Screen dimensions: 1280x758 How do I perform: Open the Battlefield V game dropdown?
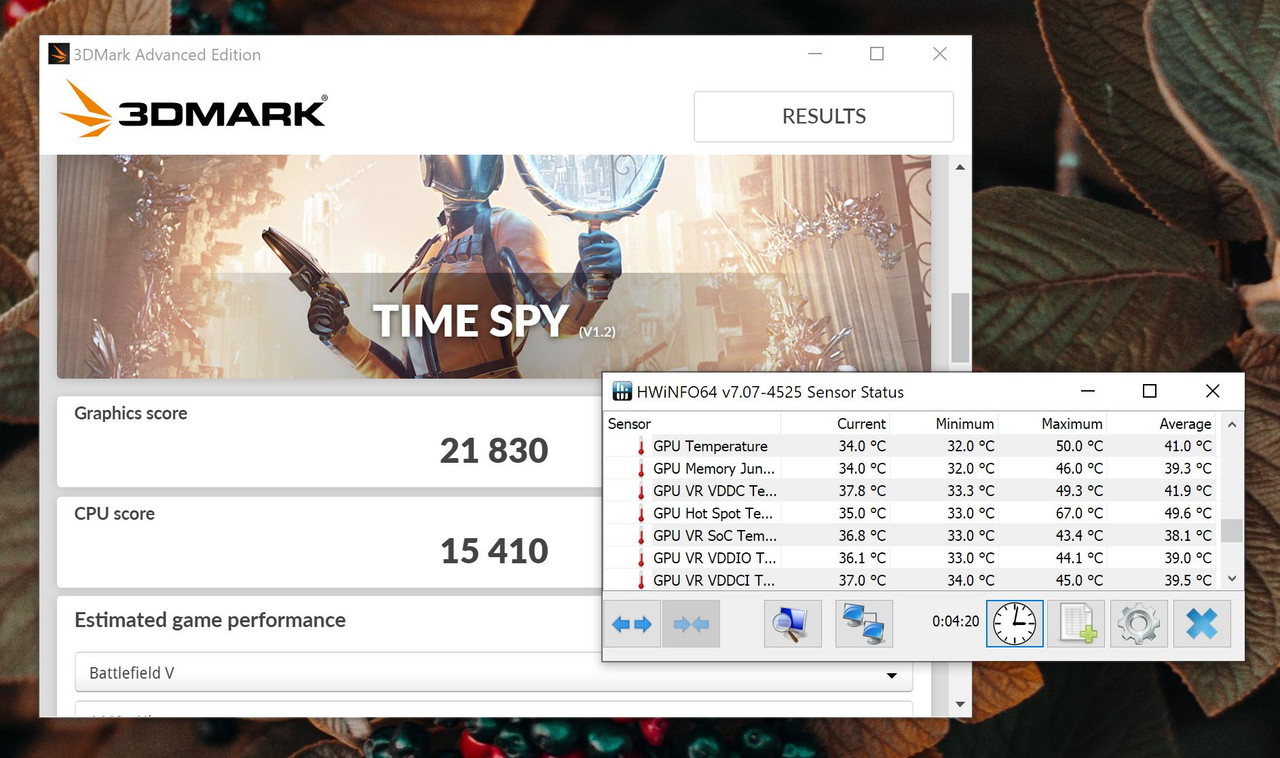(x=494, y=673)
